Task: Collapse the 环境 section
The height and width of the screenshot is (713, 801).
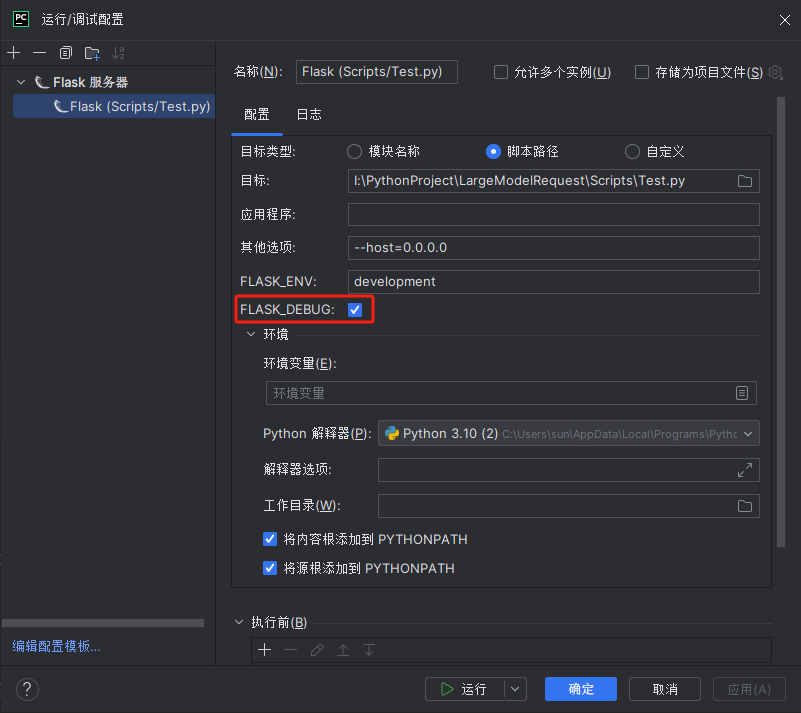Action: click(x=251, y=334)
